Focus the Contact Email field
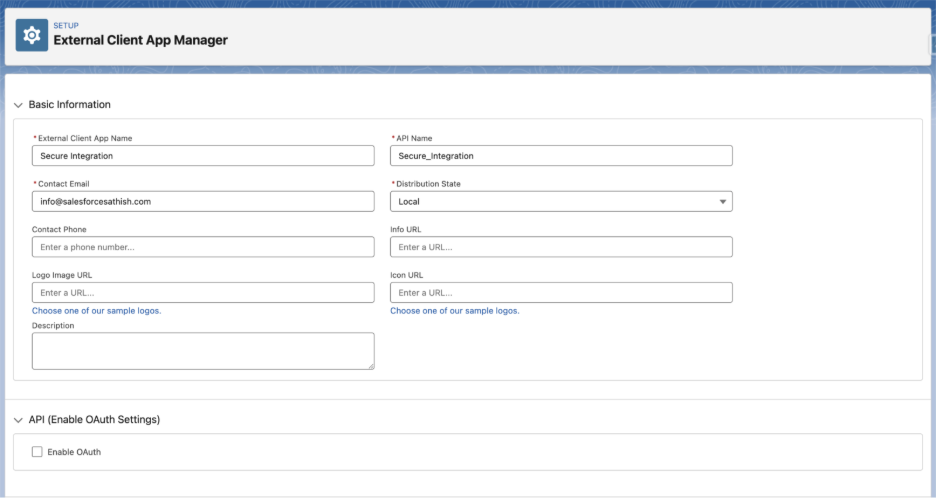This screenshot has width=936, height=498. pos(203,201)
